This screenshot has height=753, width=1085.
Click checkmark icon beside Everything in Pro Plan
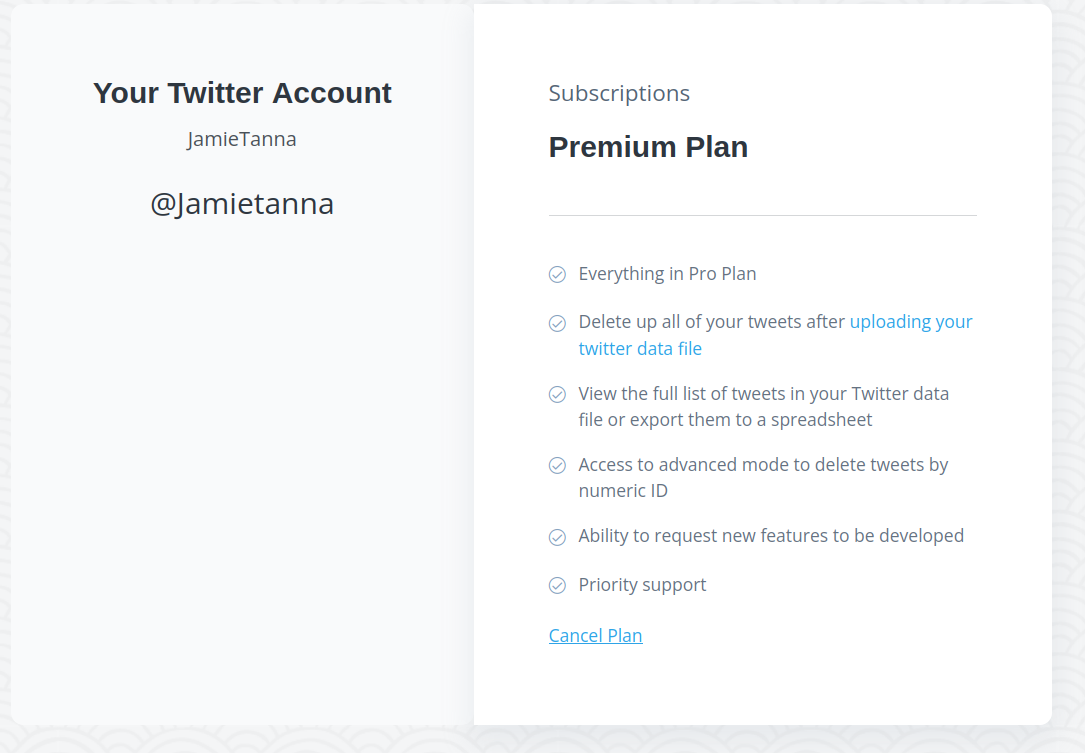tap(557, 275)
